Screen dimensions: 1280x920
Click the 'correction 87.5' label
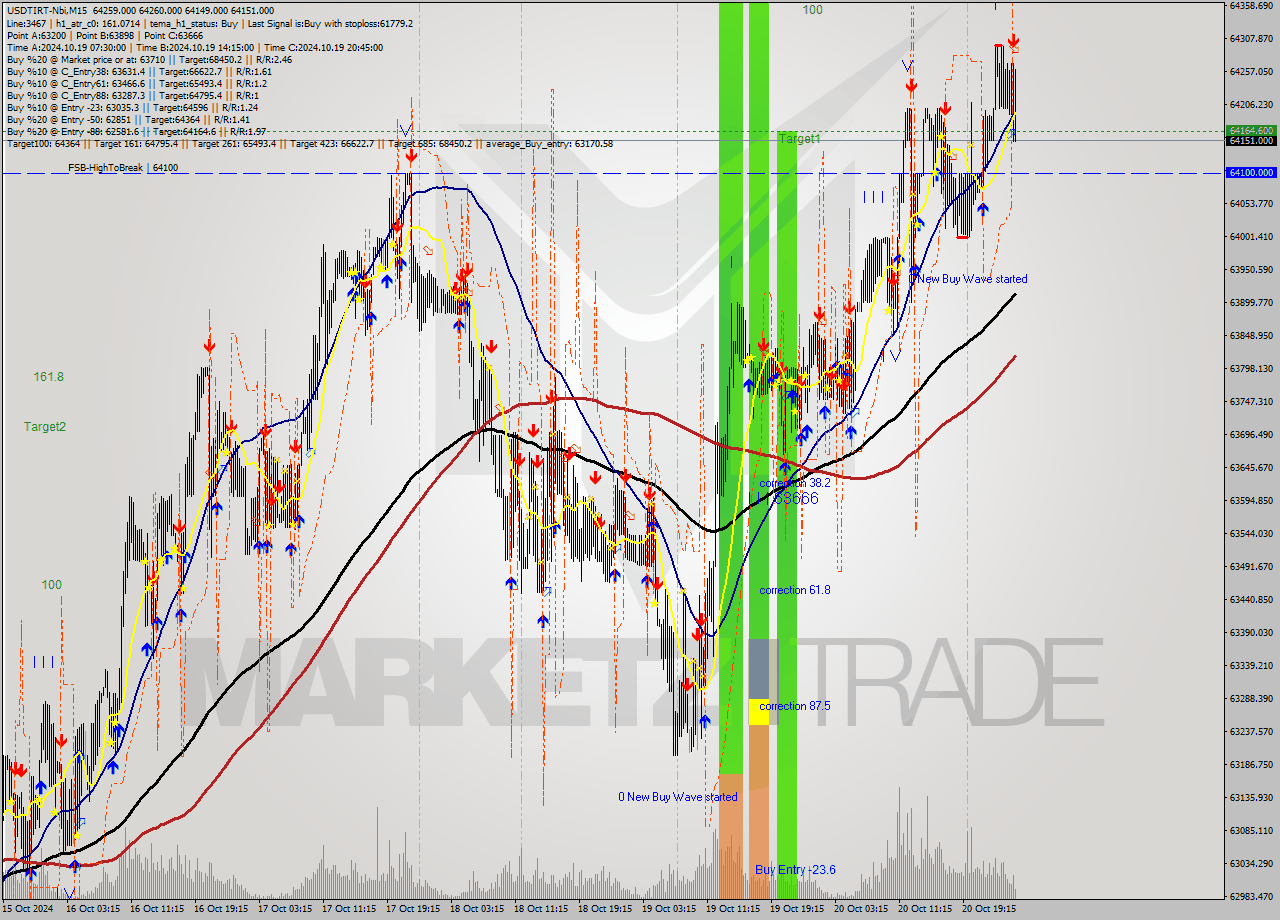795,706
